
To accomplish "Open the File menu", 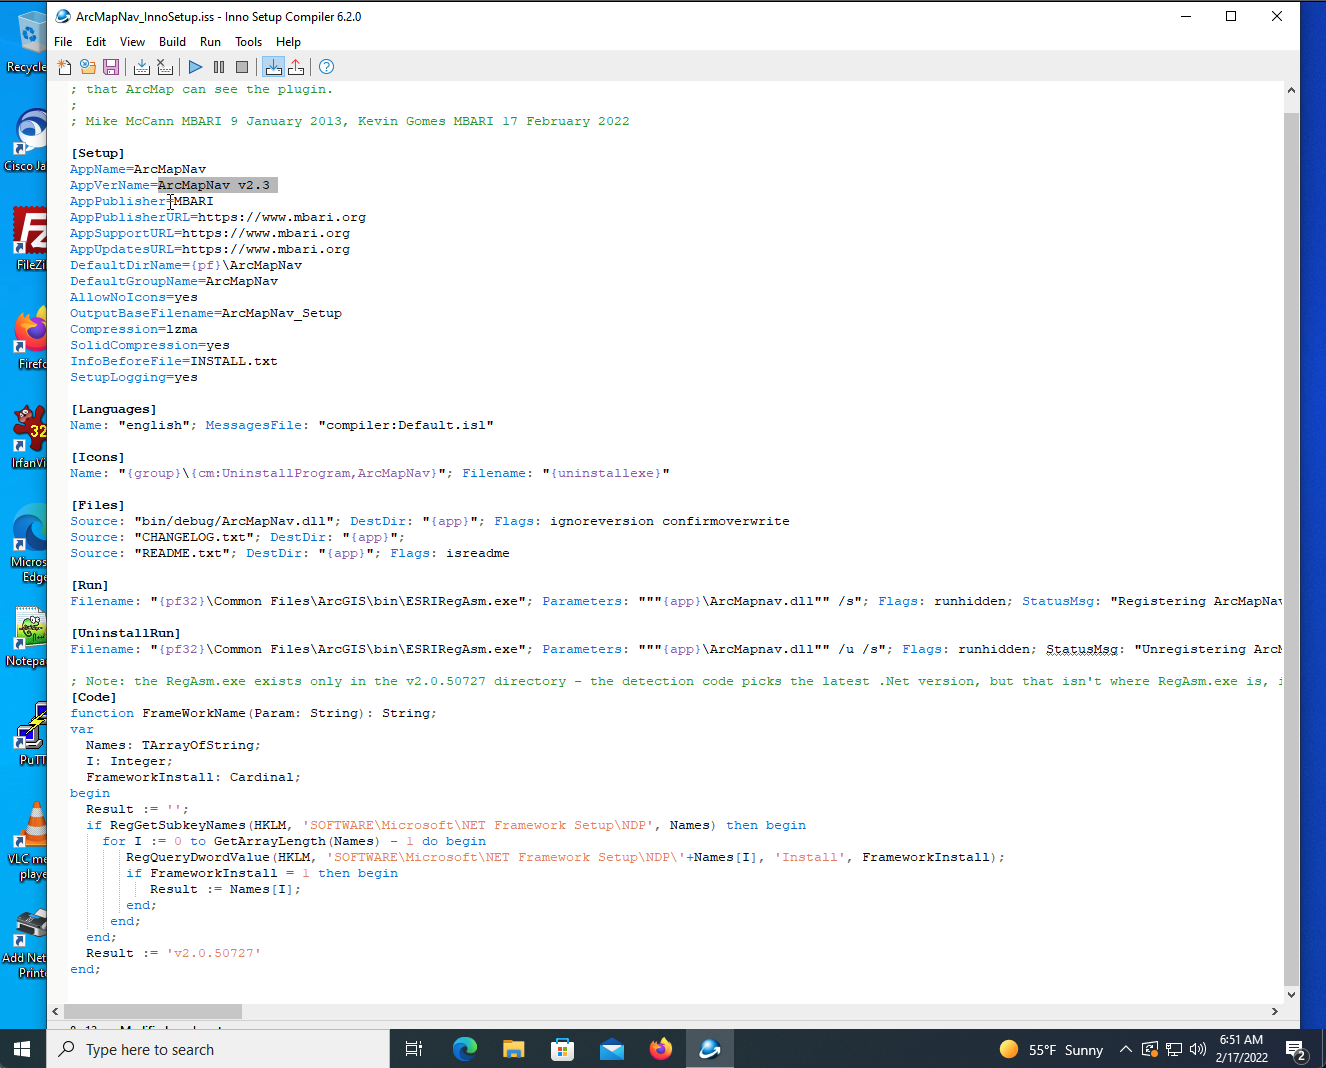I will 63,42.
